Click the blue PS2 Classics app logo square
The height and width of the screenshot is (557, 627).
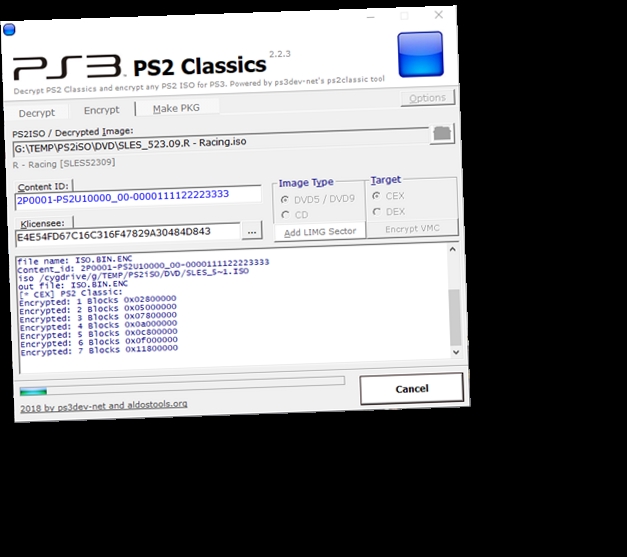click(420, 54)
